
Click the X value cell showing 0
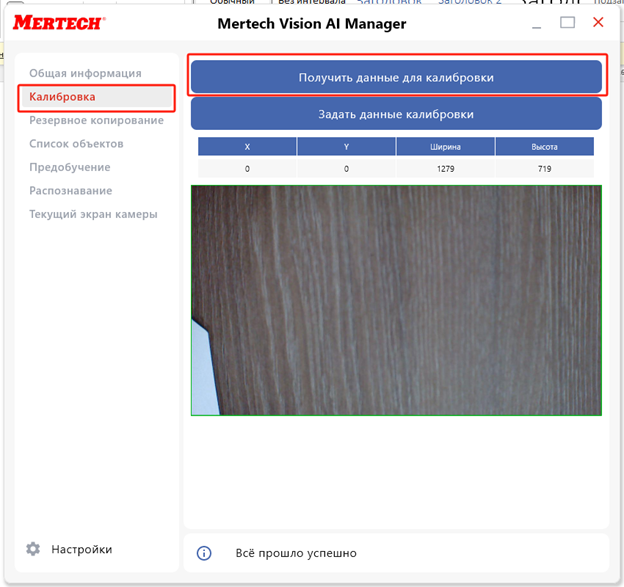tap(247, 168)
